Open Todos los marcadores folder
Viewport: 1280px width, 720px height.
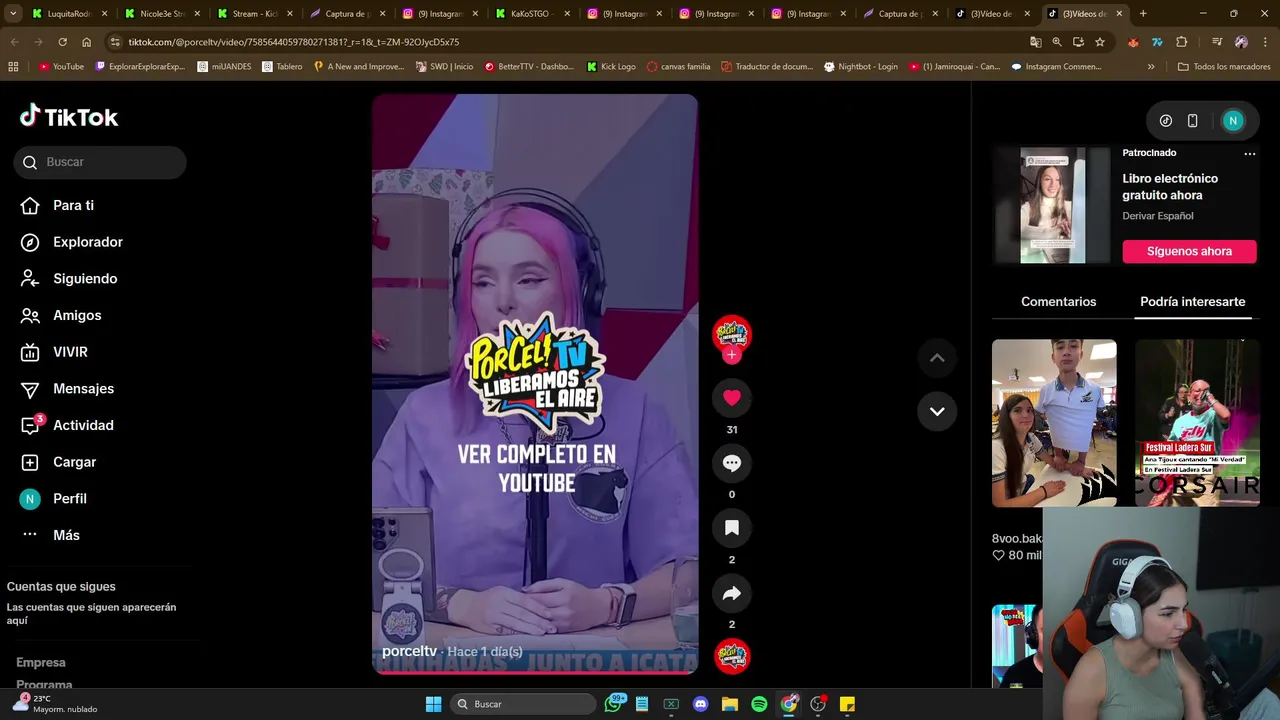(x=1224, y=67)
